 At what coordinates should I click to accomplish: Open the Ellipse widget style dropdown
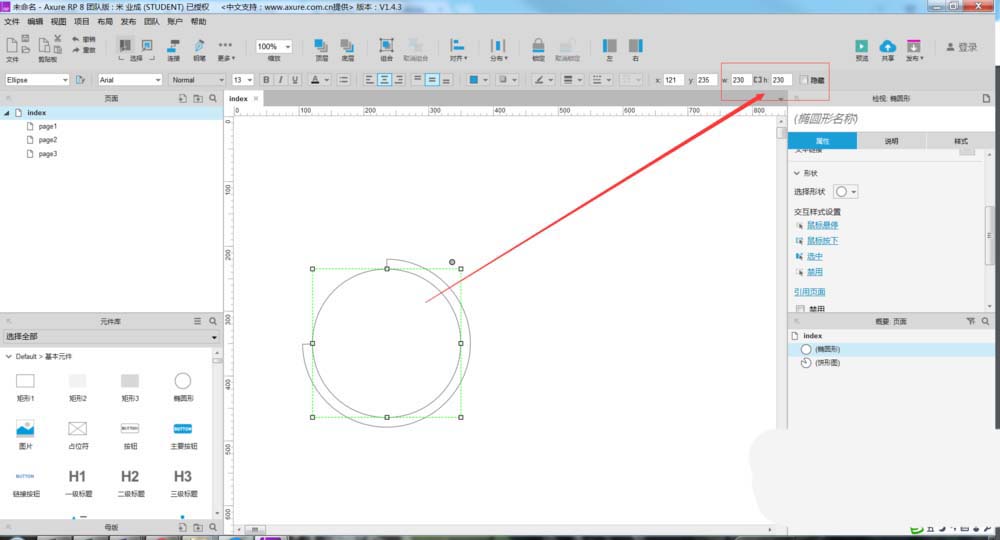click(x=37, y=80)
